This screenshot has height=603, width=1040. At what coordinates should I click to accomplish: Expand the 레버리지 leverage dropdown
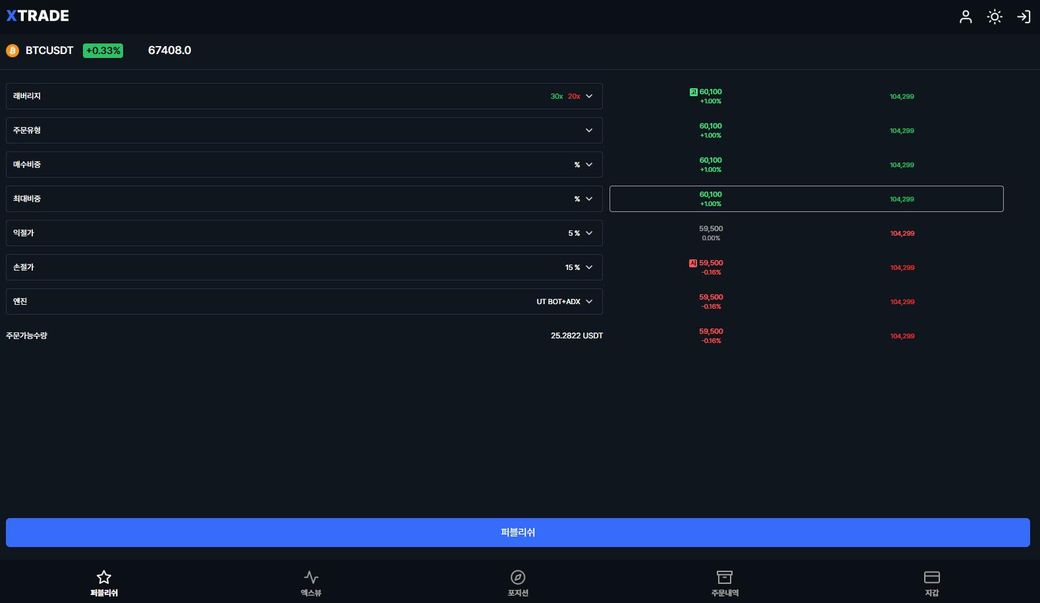589,96
